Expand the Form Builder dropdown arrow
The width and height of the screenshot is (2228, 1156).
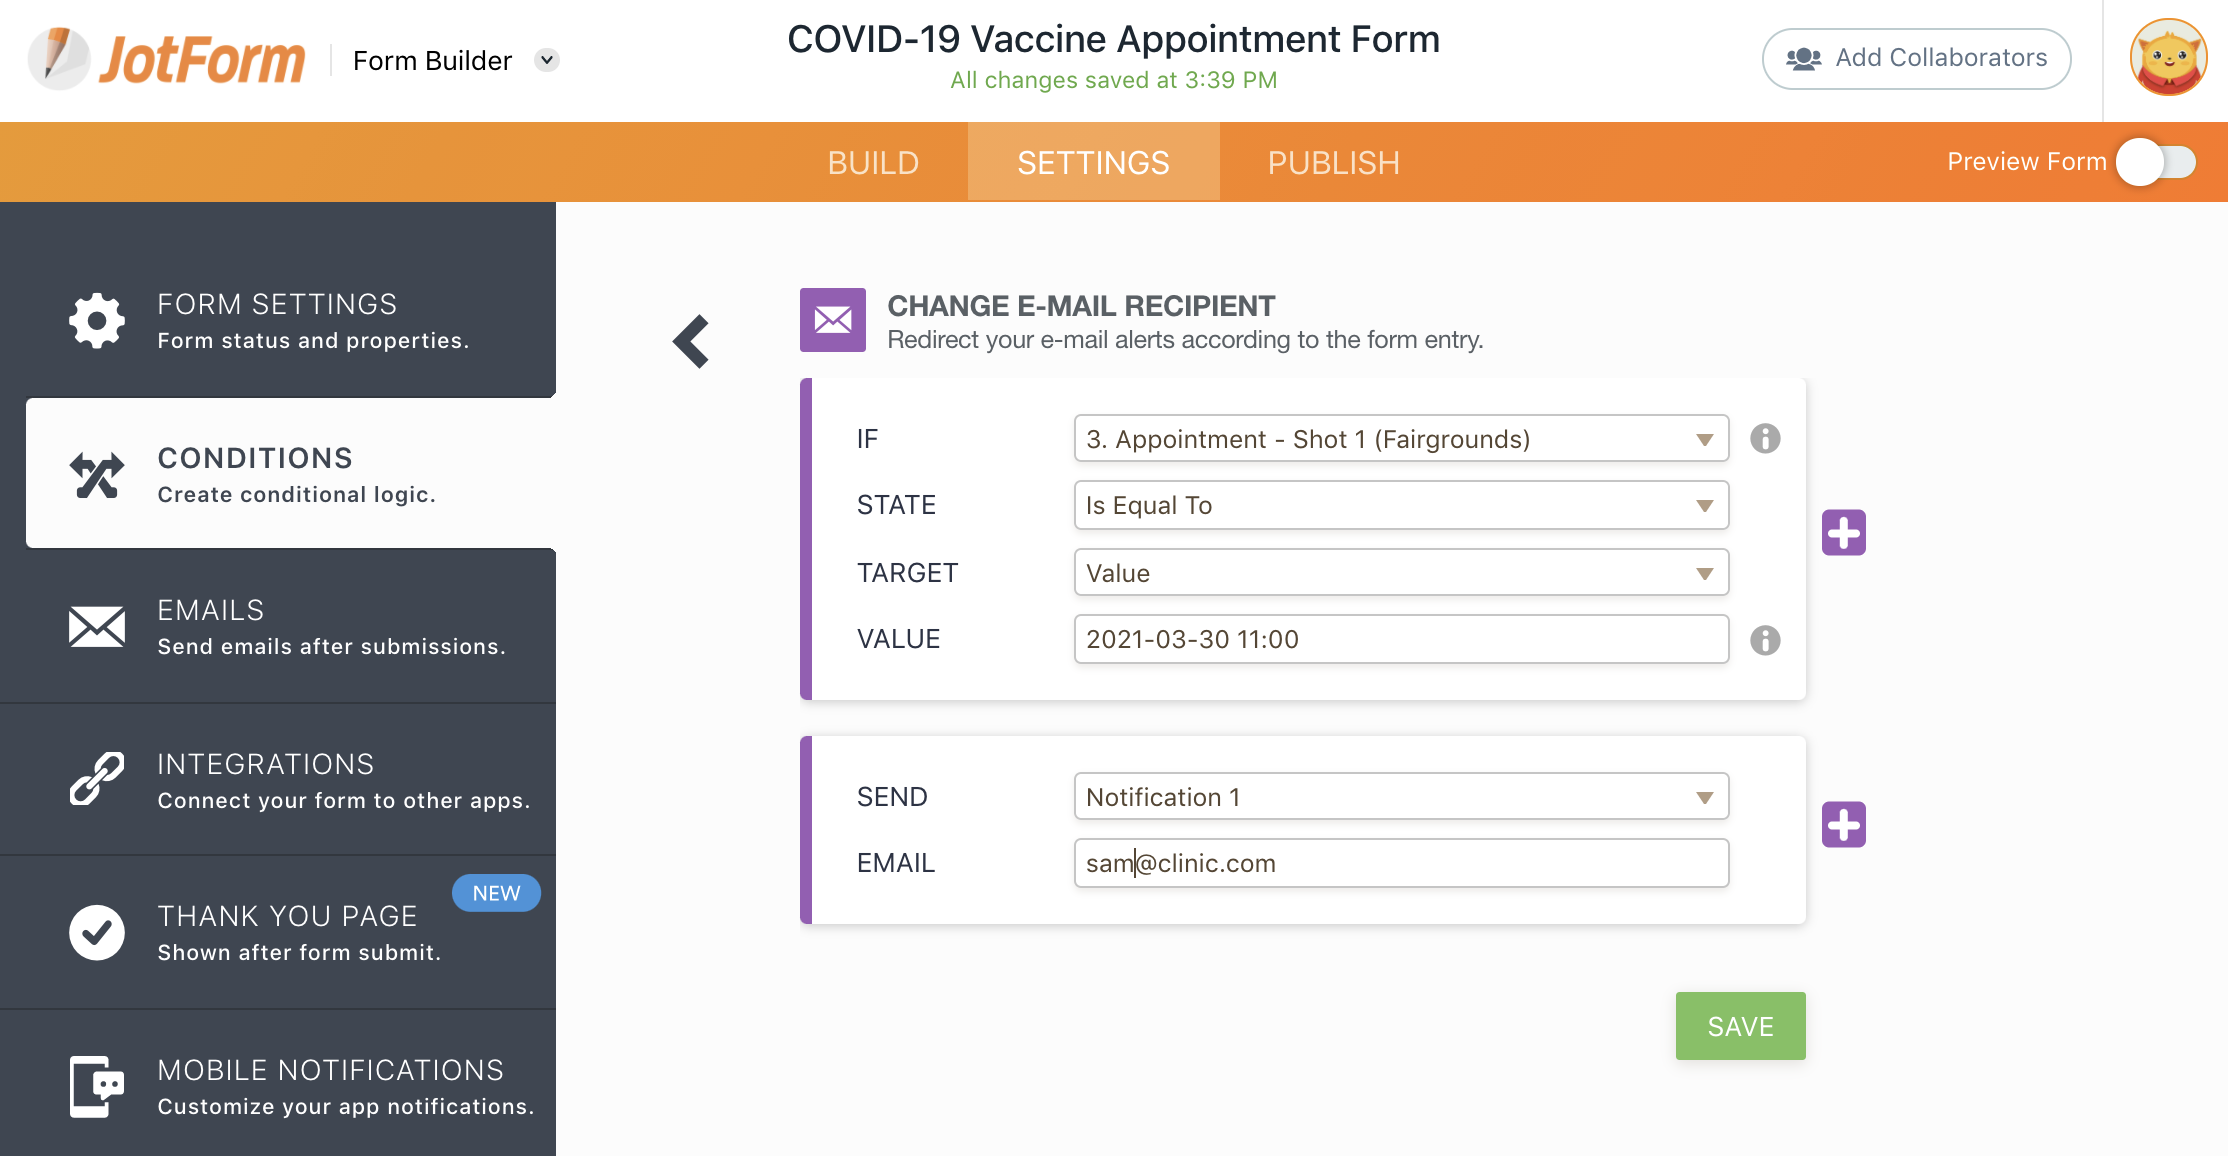click(546, 60)
